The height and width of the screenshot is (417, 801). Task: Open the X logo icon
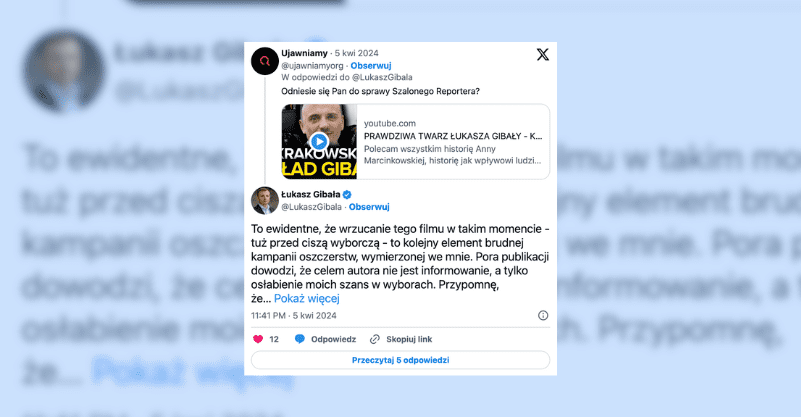(x=543, y=54)
